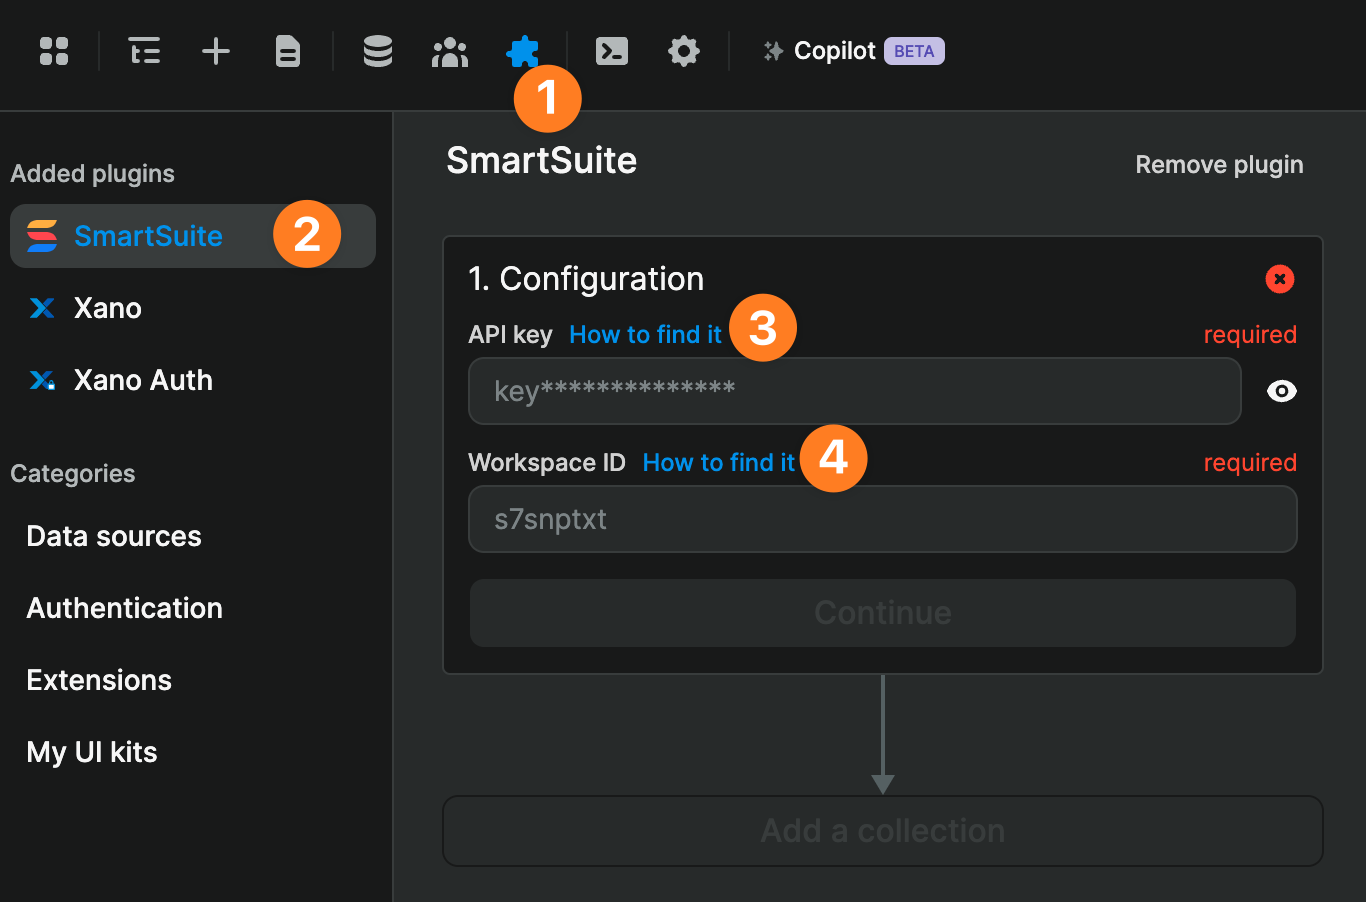This screenshot has width=1366, height=902.
Task: Expand the Extensions category
Action: tap(98, 680)
